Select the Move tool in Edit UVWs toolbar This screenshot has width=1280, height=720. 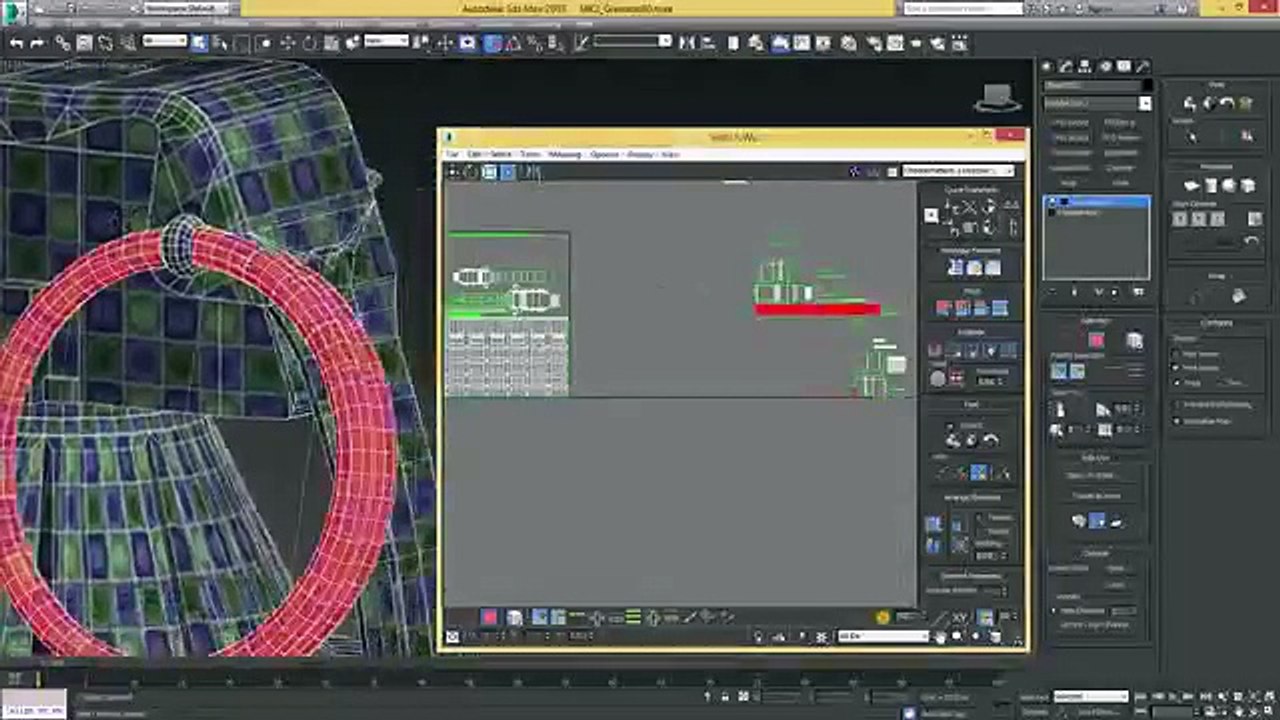tap(453, 172)
